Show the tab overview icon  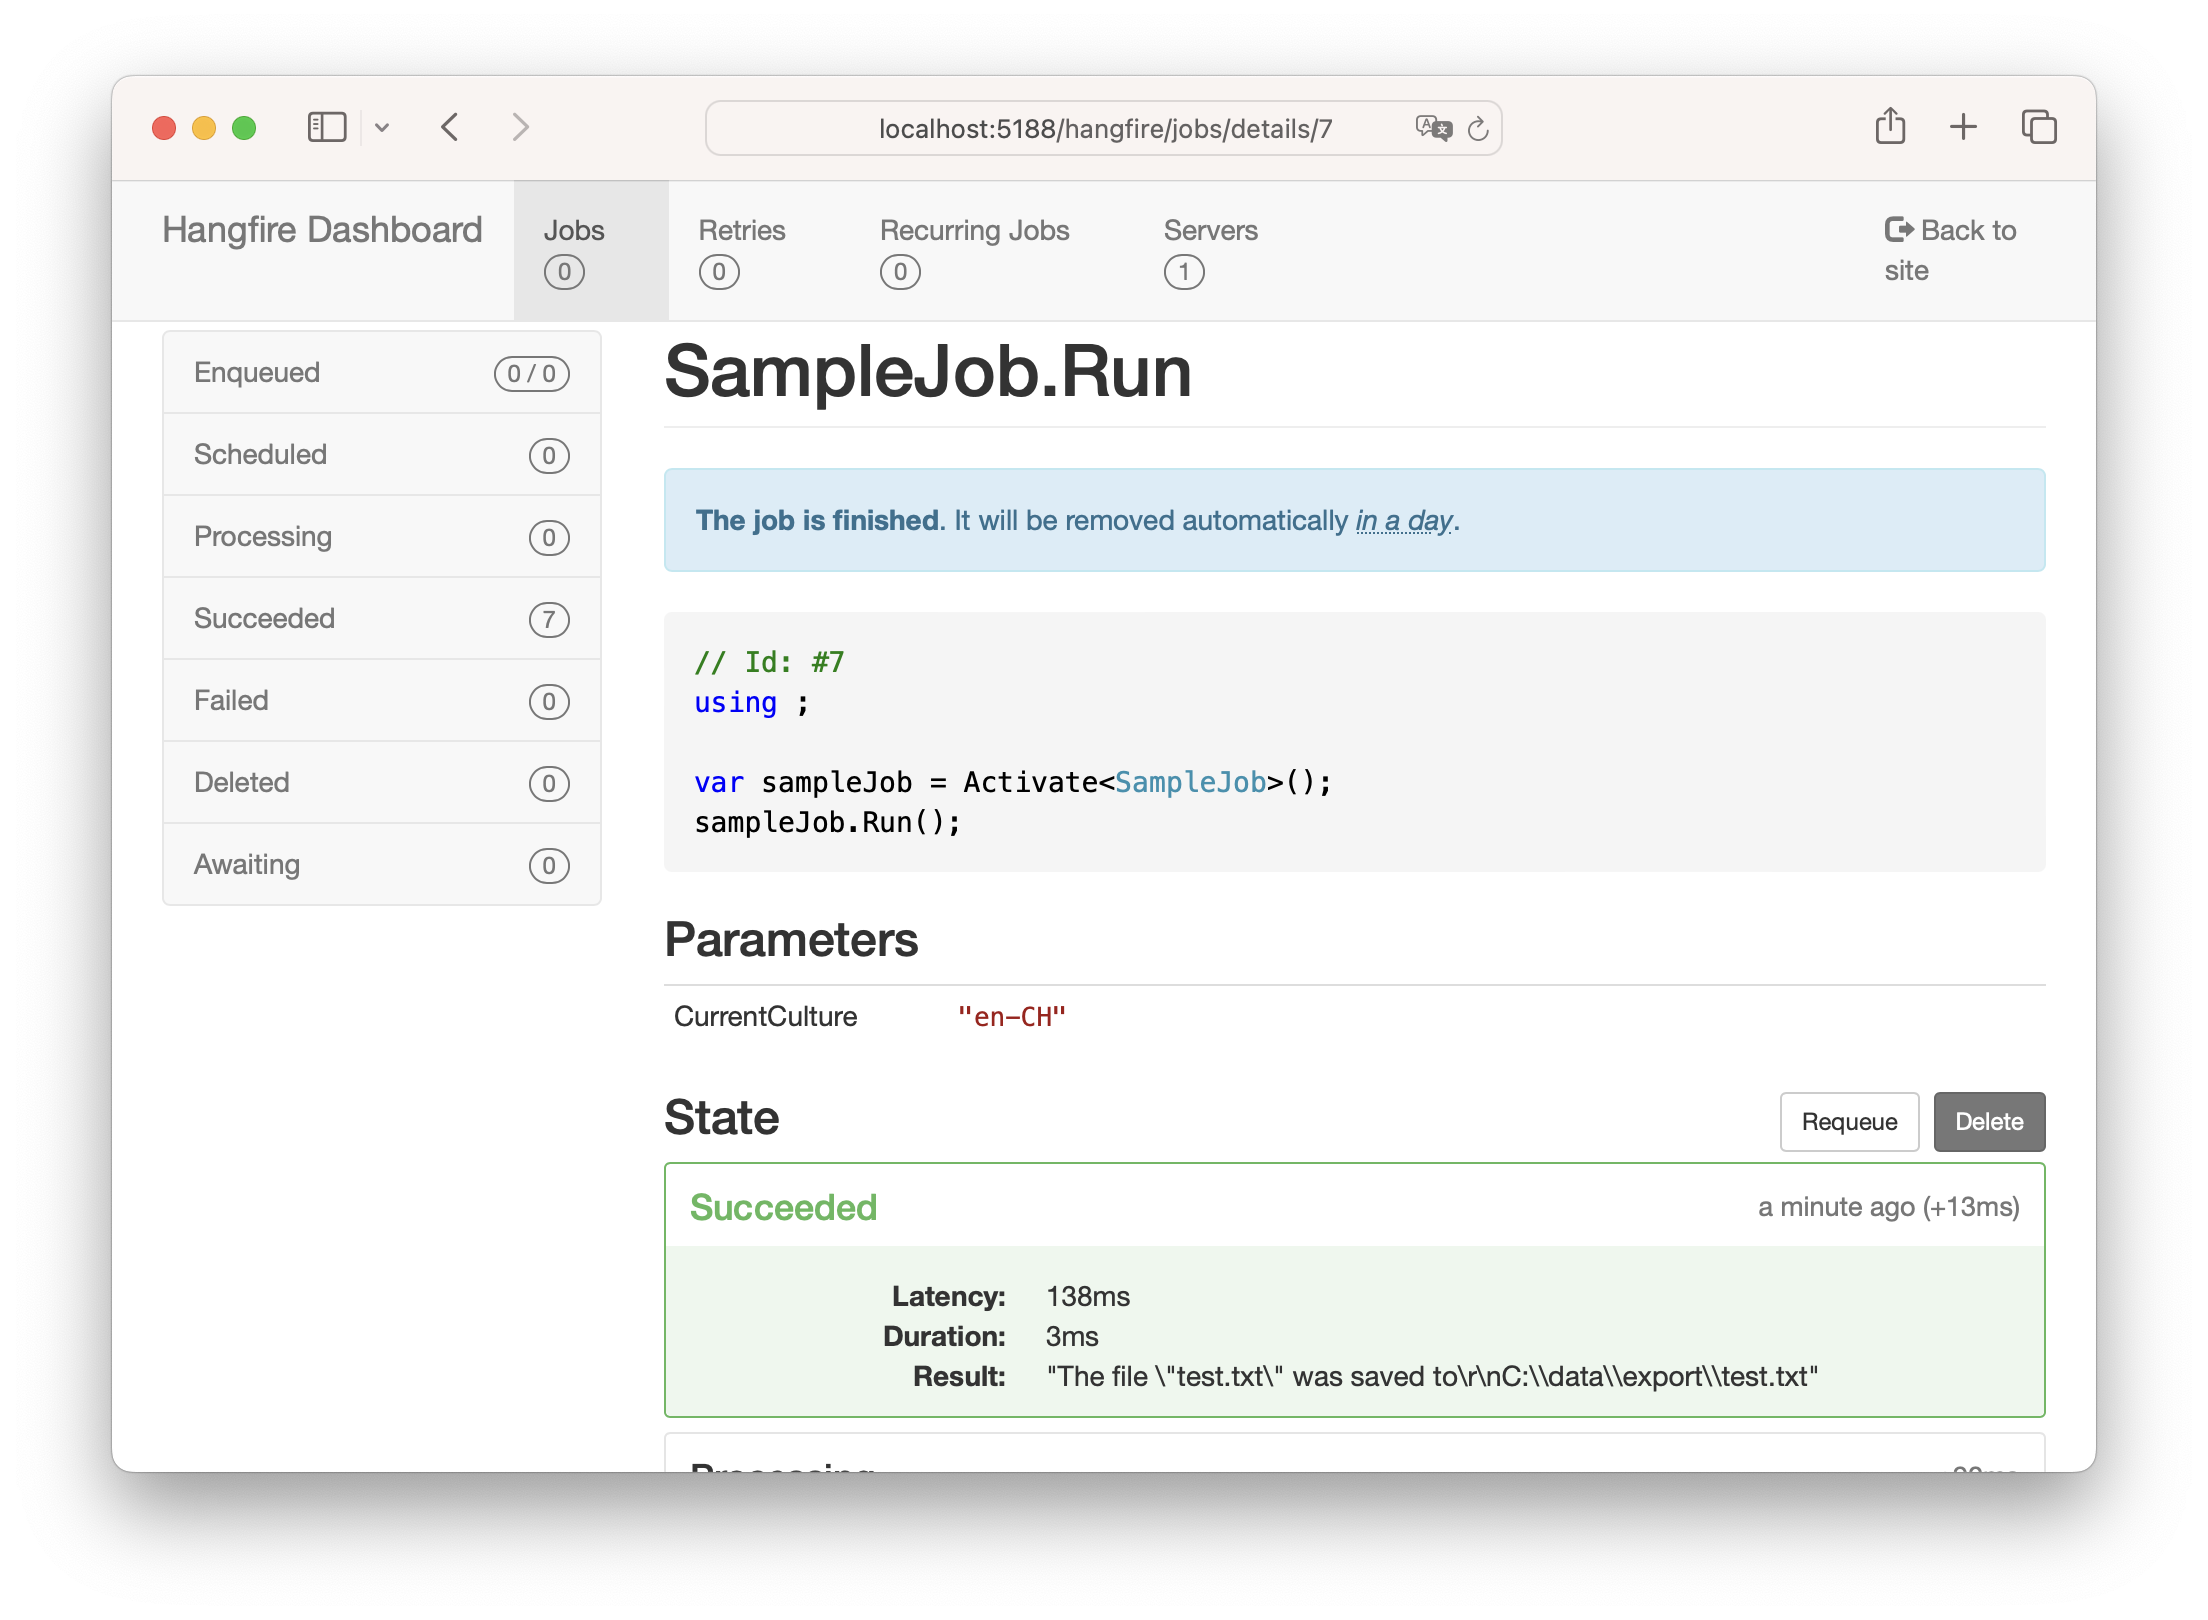(2039, 127)
